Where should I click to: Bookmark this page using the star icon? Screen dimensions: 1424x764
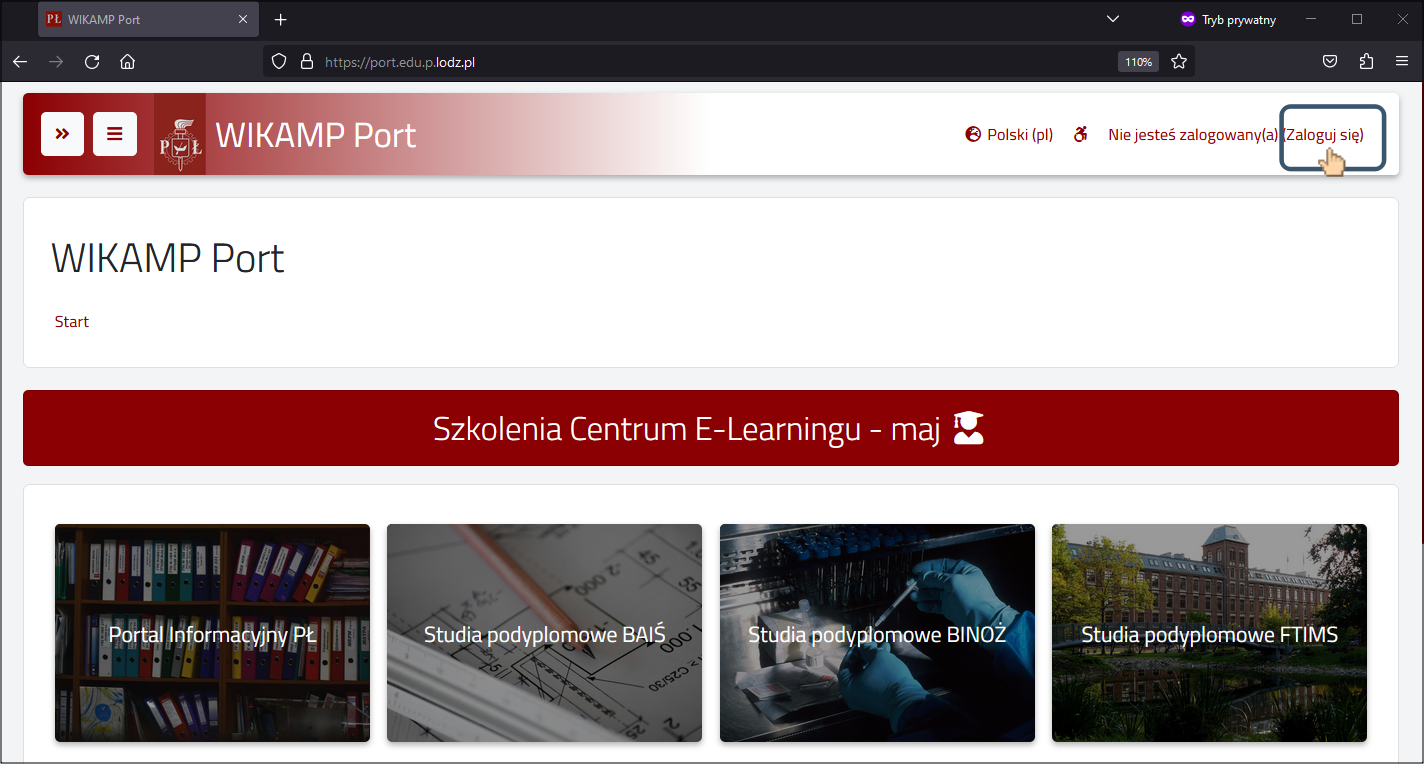[1179, 61]
